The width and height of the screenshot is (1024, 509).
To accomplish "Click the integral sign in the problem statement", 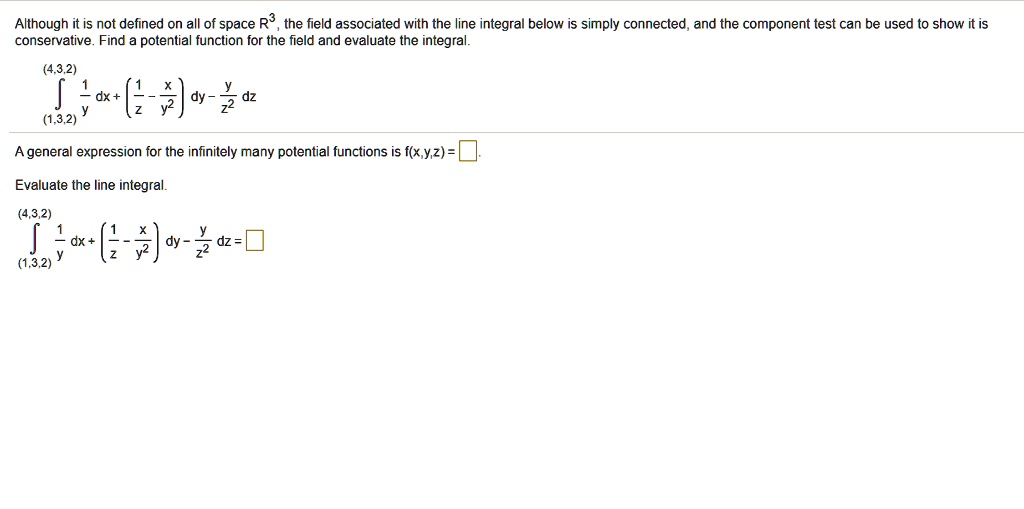I will [x=60, y=95].
